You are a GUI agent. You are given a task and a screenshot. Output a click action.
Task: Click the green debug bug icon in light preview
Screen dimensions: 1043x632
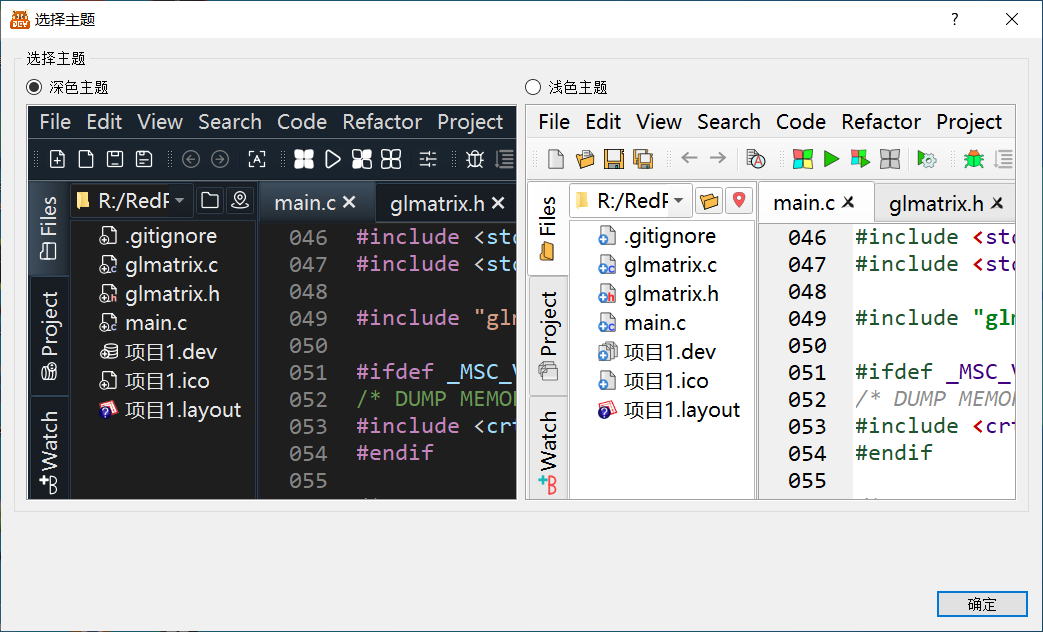tap(974, 159)
